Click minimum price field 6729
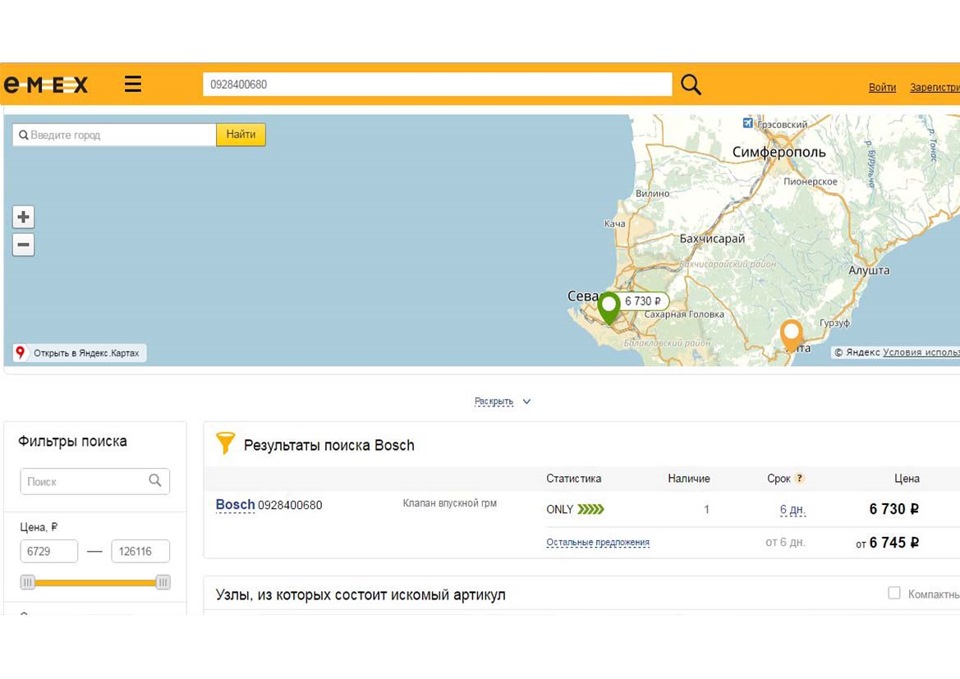Viewport: 960px width, 679px height. click(49, 551)
